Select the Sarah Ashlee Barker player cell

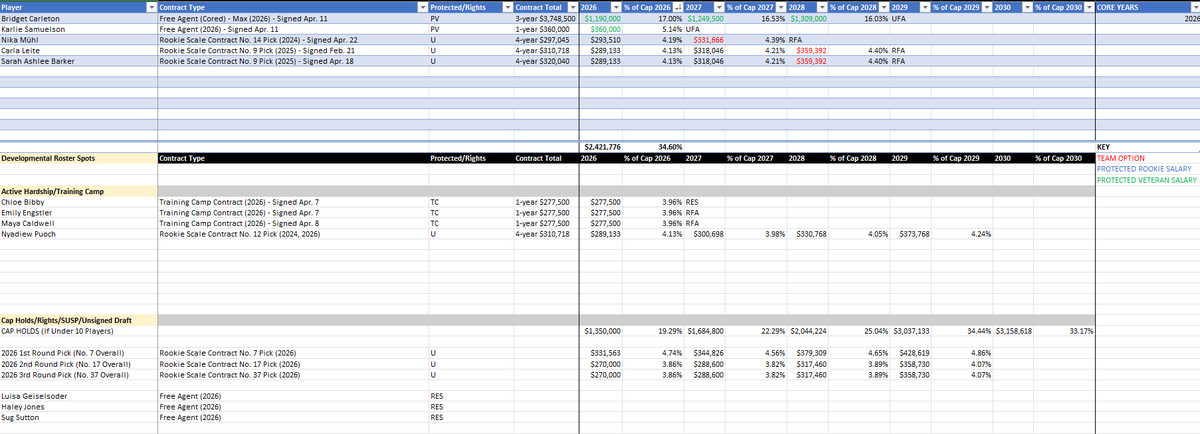pos(78,61)
